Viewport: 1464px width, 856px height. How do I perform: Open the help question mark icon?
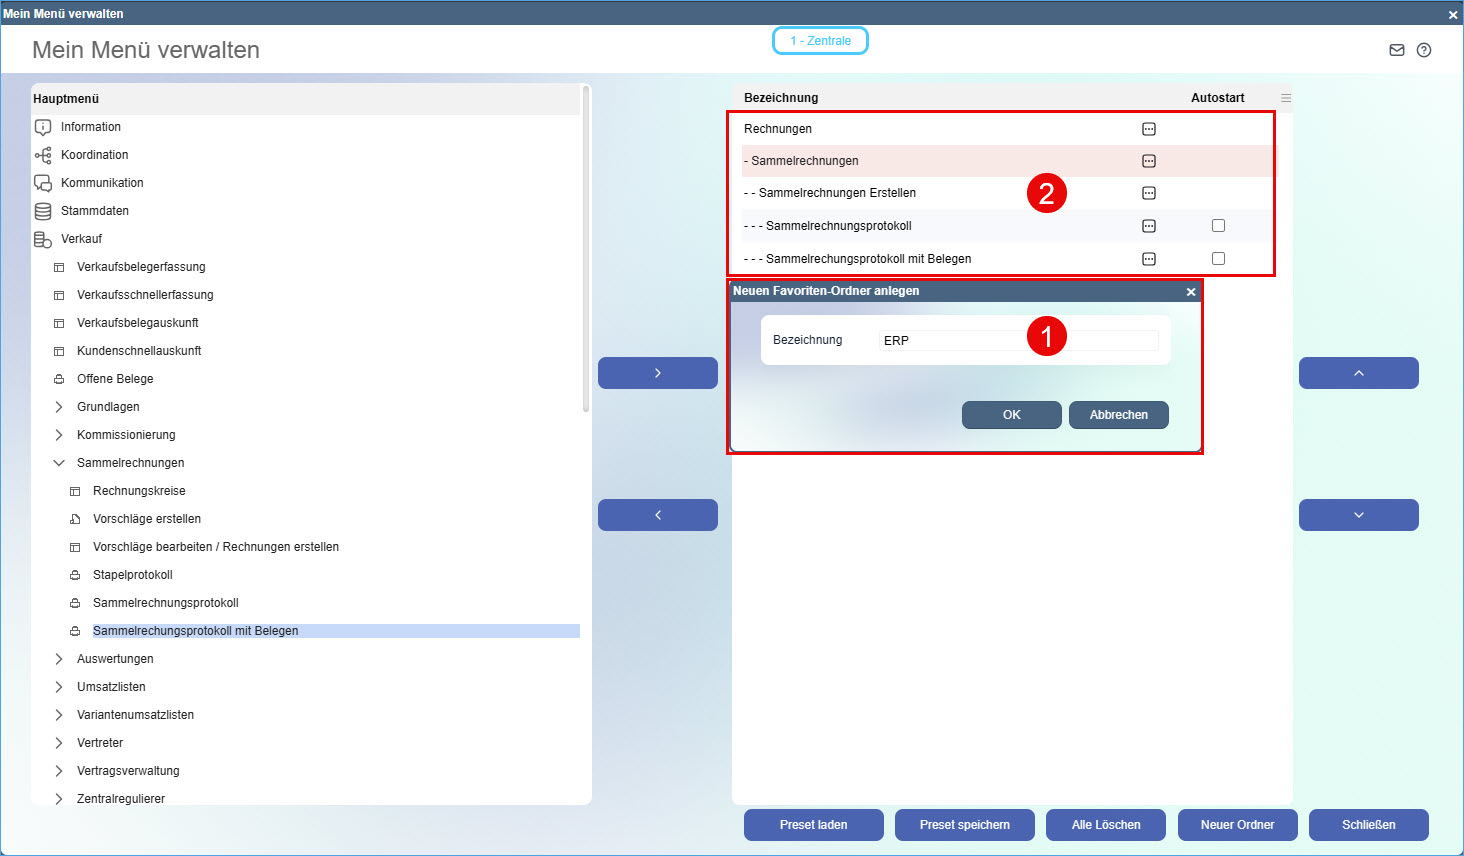pos(1424,50)
